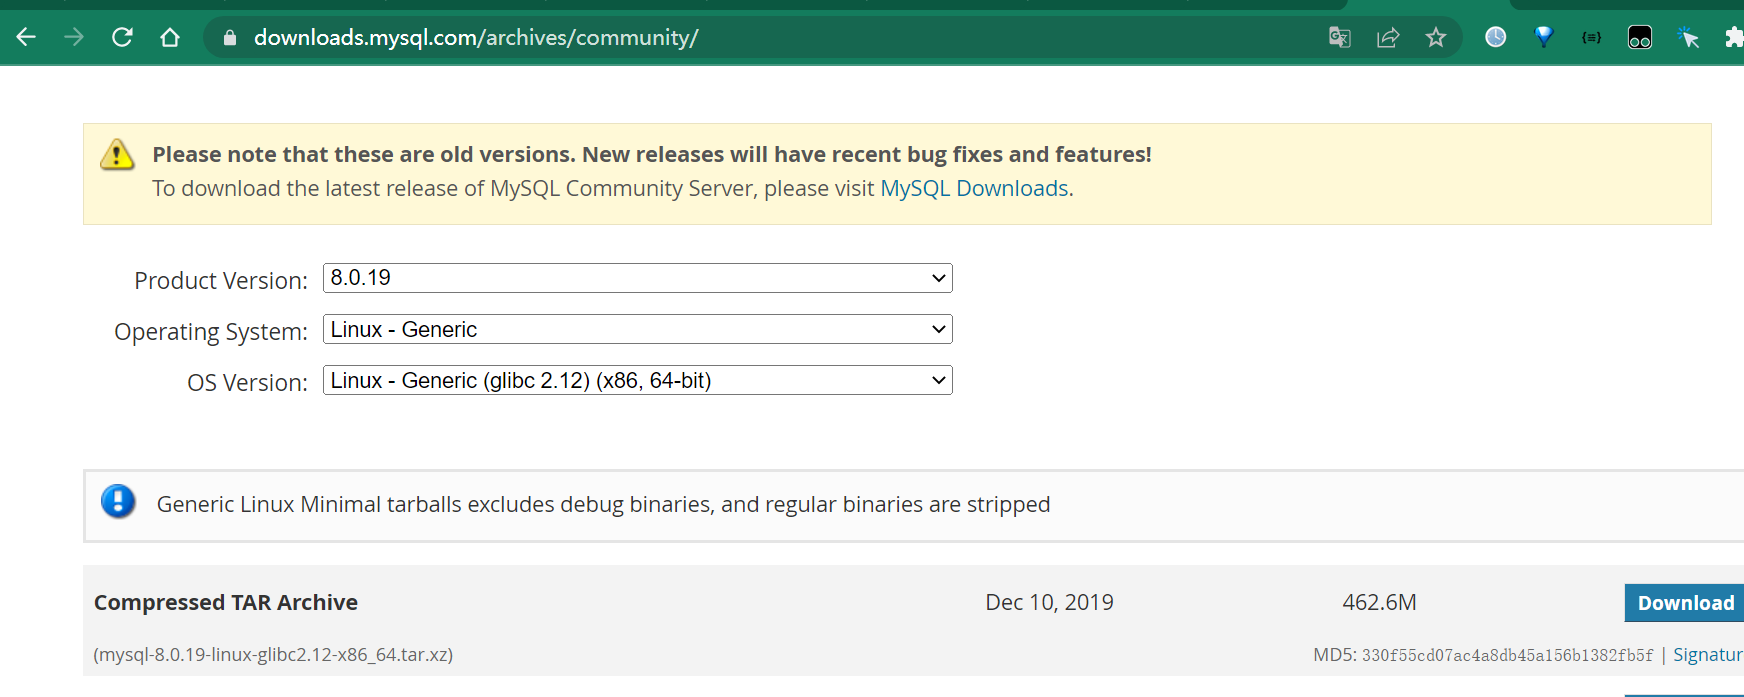
Task: Open the OS Version dropdown
Action: [637, 381]
